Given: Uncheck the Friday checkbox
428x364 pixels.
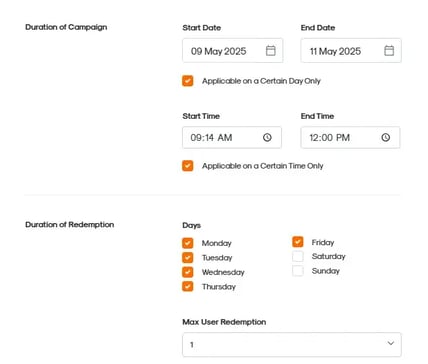Looking at the screenshot, I should pyautogui.click(x=298, y=242).
